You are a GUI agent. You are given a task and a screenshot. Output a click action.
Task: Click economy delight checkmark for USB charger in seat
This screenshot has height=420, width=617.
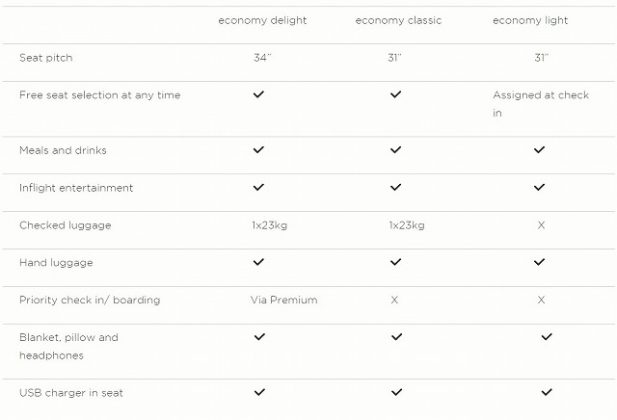tap(260, 392)
